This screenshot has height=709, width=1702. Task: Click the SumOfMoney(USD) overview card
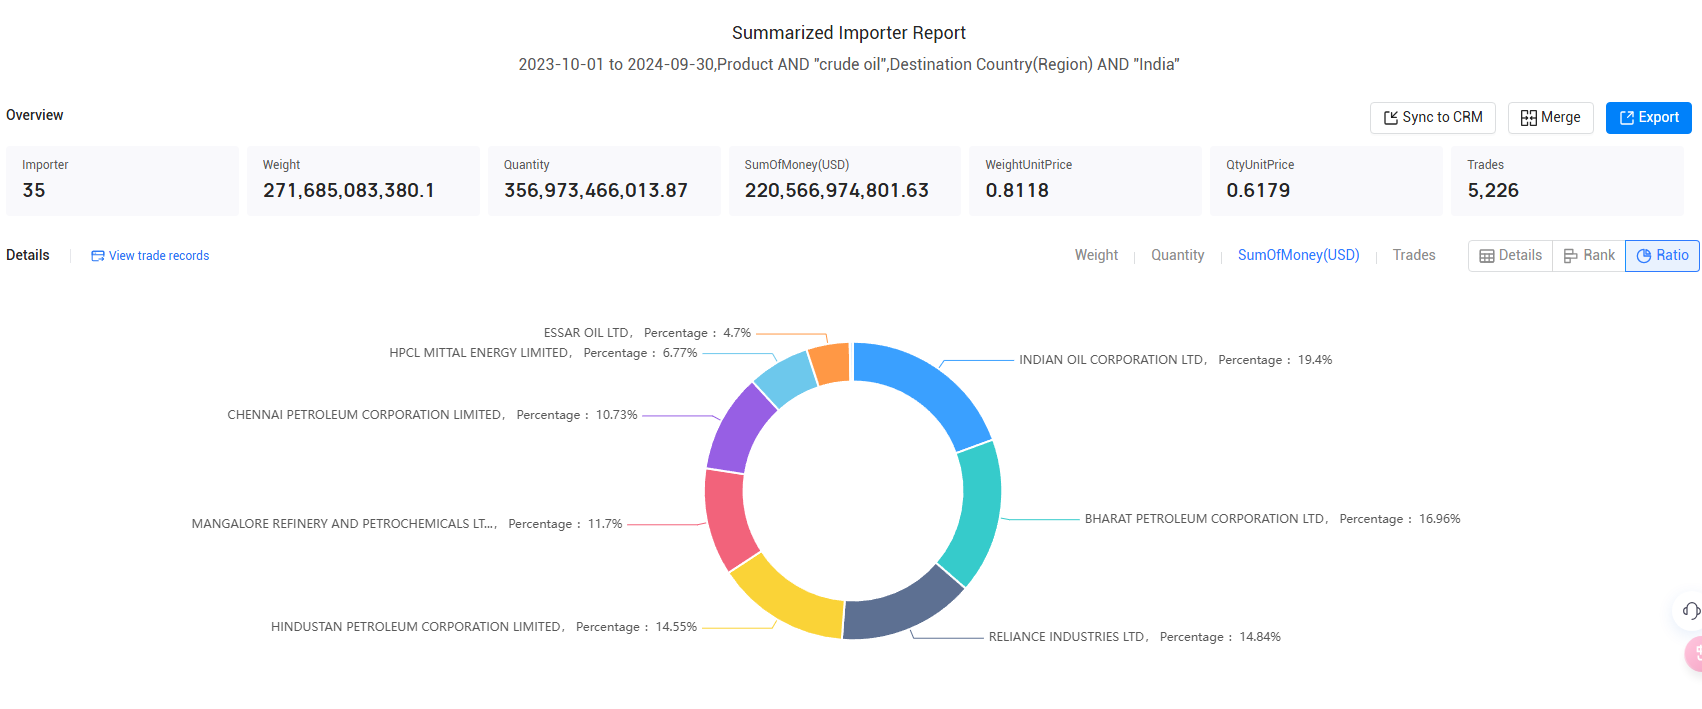click(845, 181)
